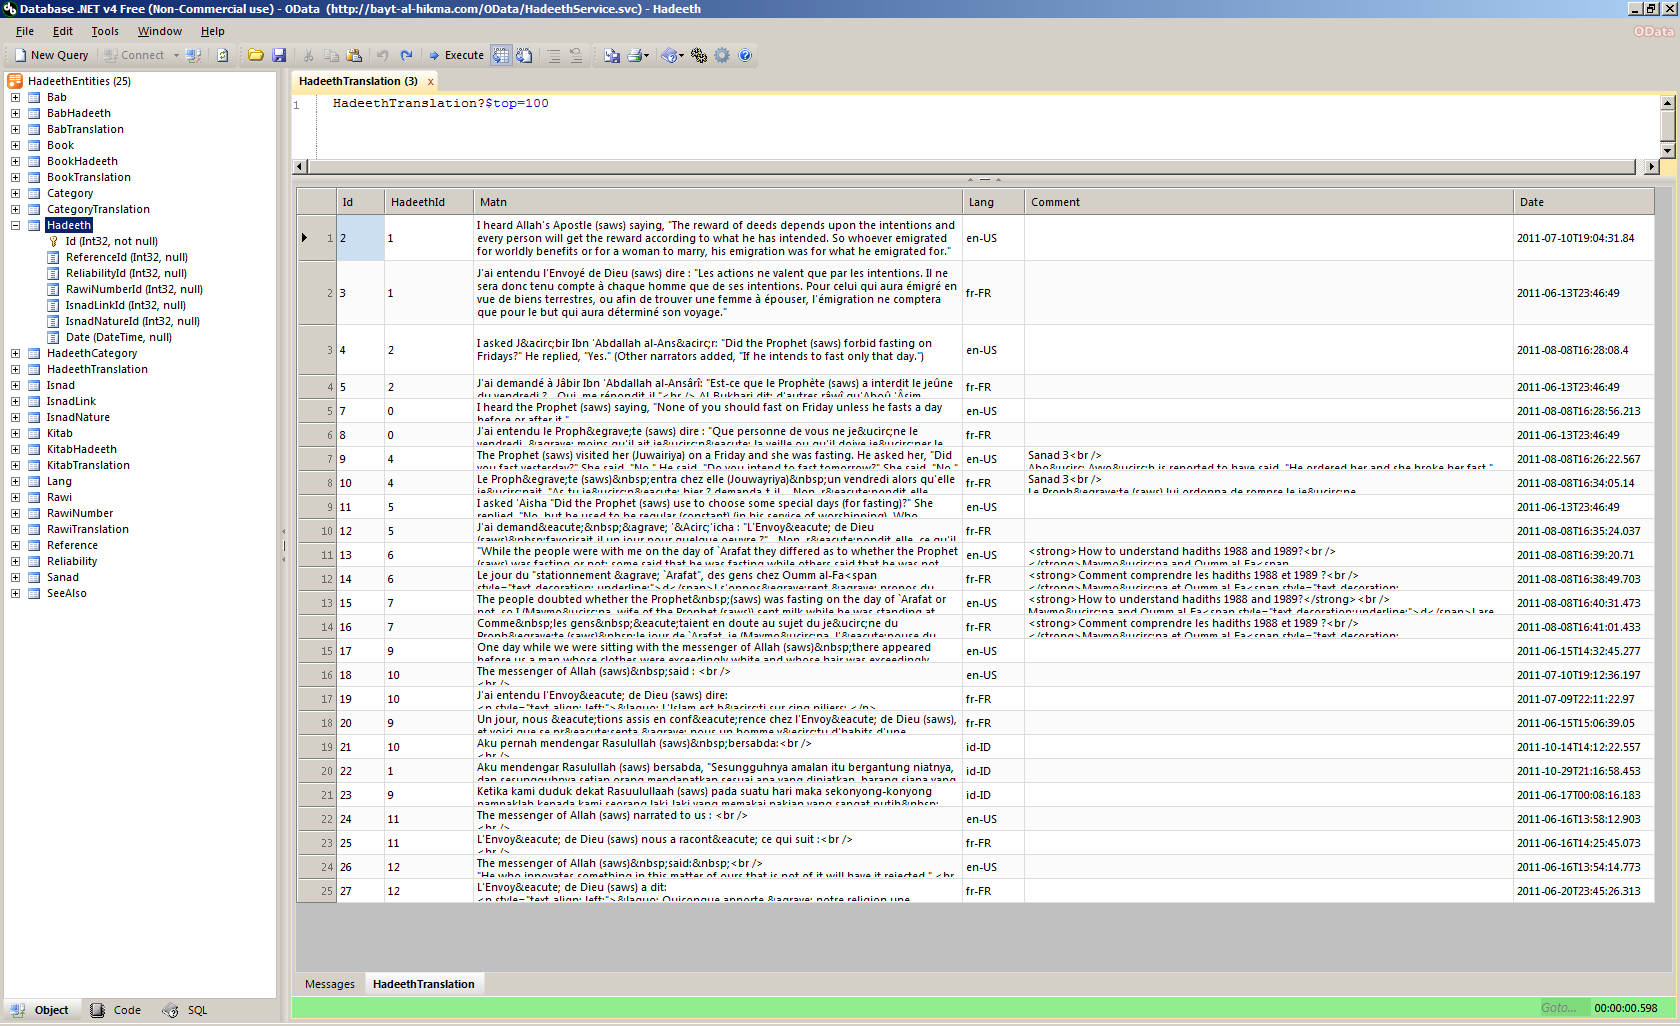1680x1026 pixels.
Task: Switch to the Messages results tab
Action: [330, 985]
